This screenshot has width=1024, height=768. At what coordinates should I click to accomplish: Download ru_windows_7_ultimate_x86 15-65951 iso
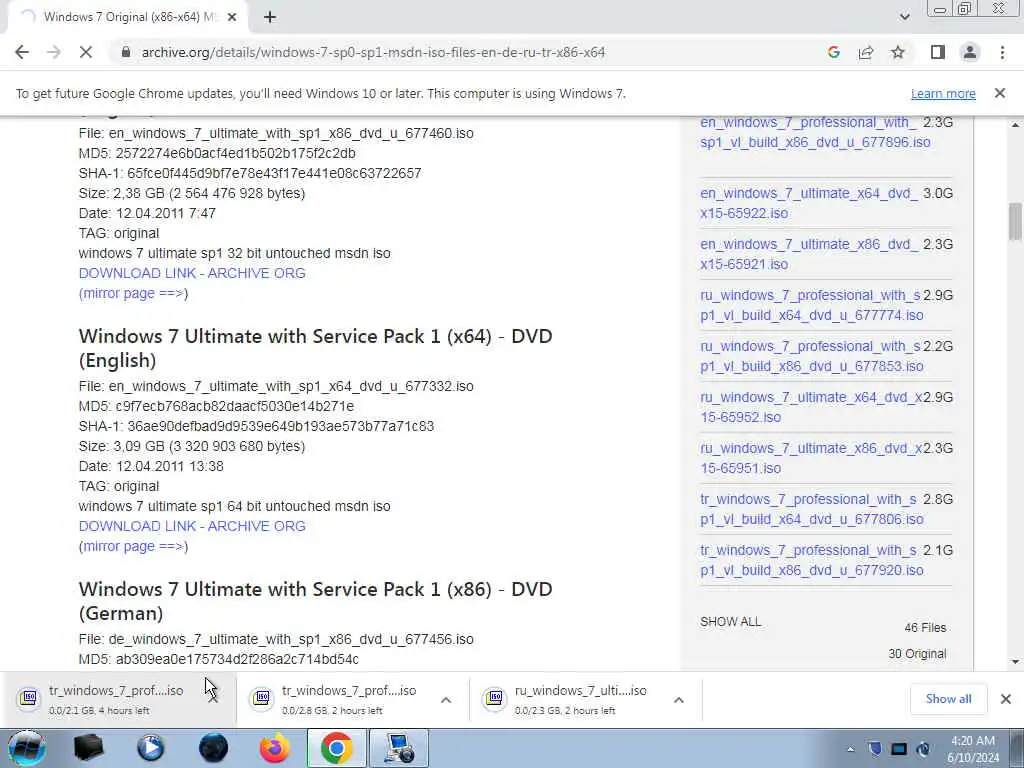click(811, 458)
